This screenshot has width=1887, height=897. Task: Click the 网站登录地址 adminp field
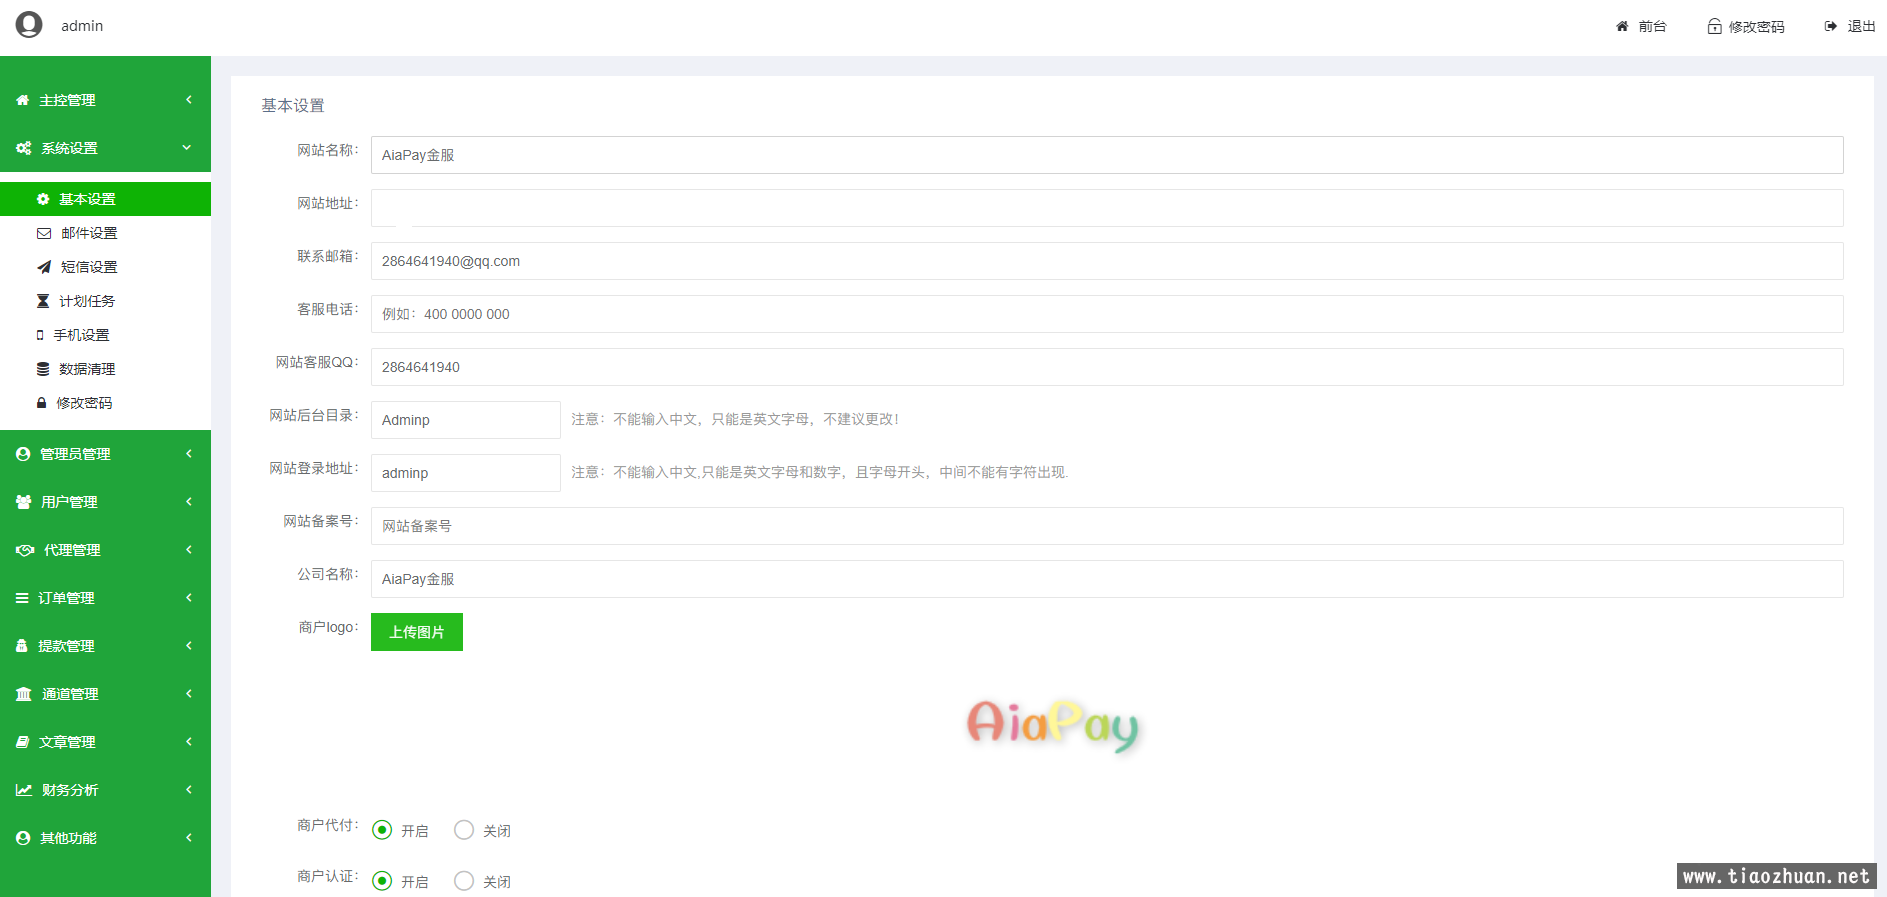pyautogui.click(x=466, y=473)
